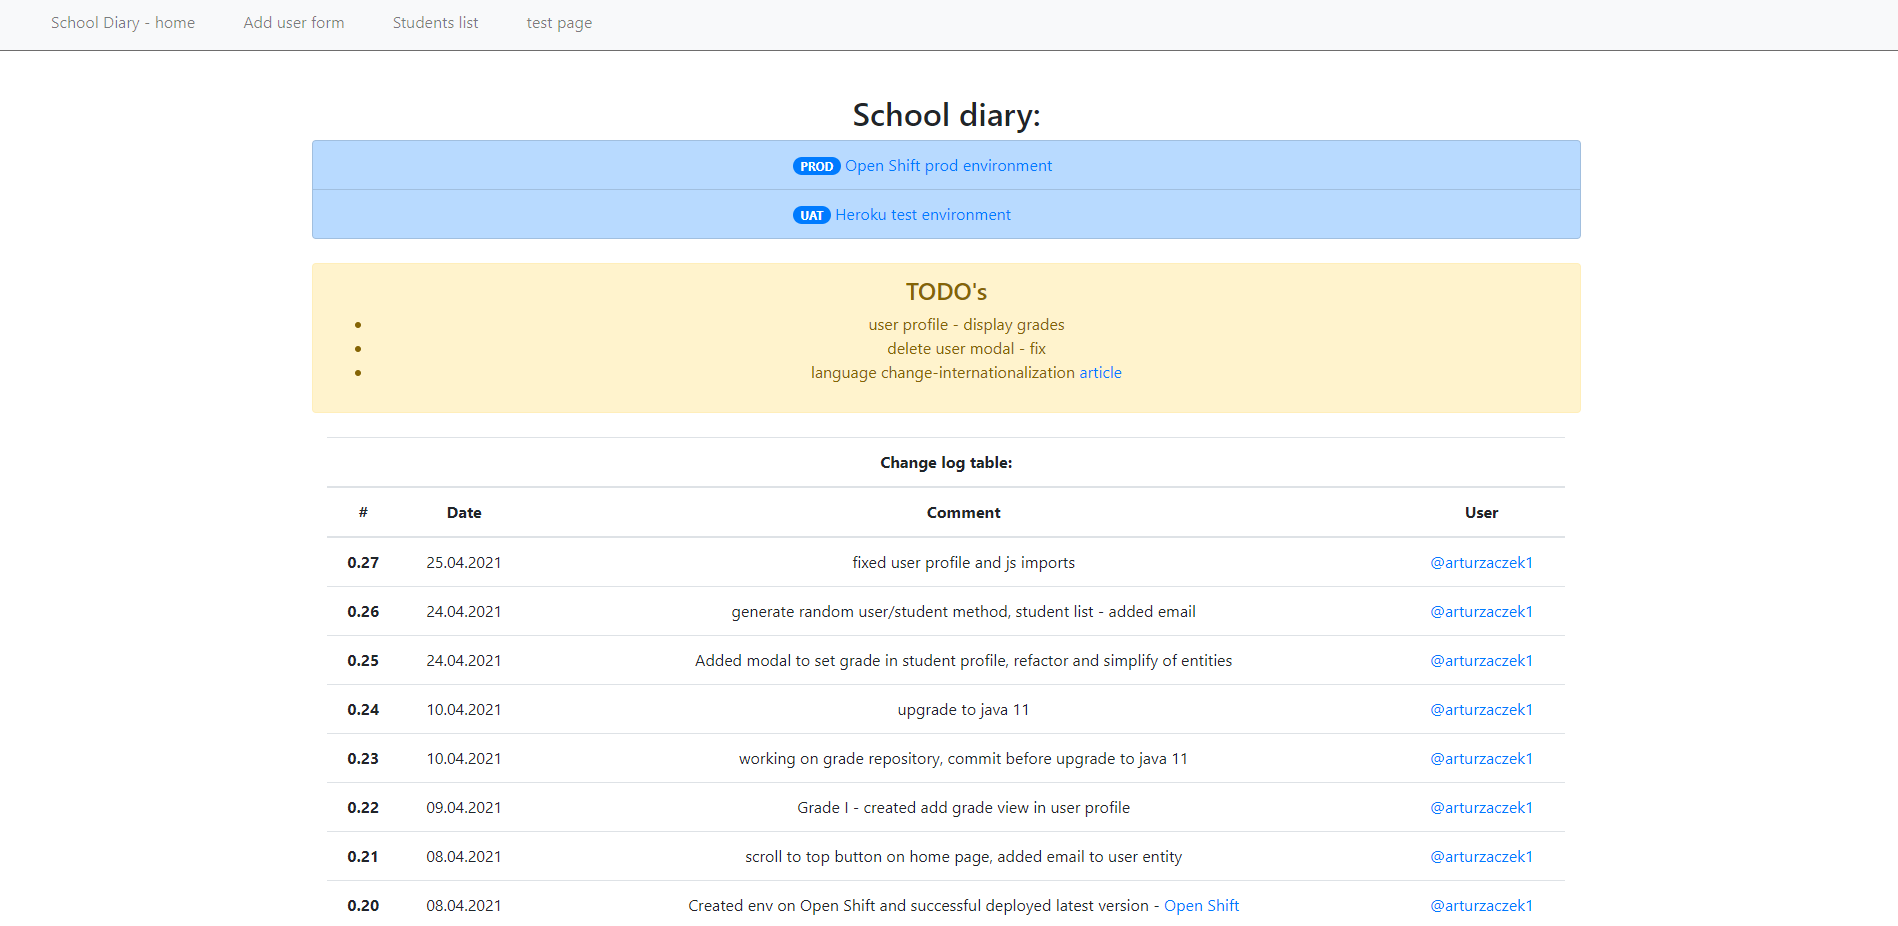Open the Open Shift deployment link in entry 0.20

point(1201,905)
